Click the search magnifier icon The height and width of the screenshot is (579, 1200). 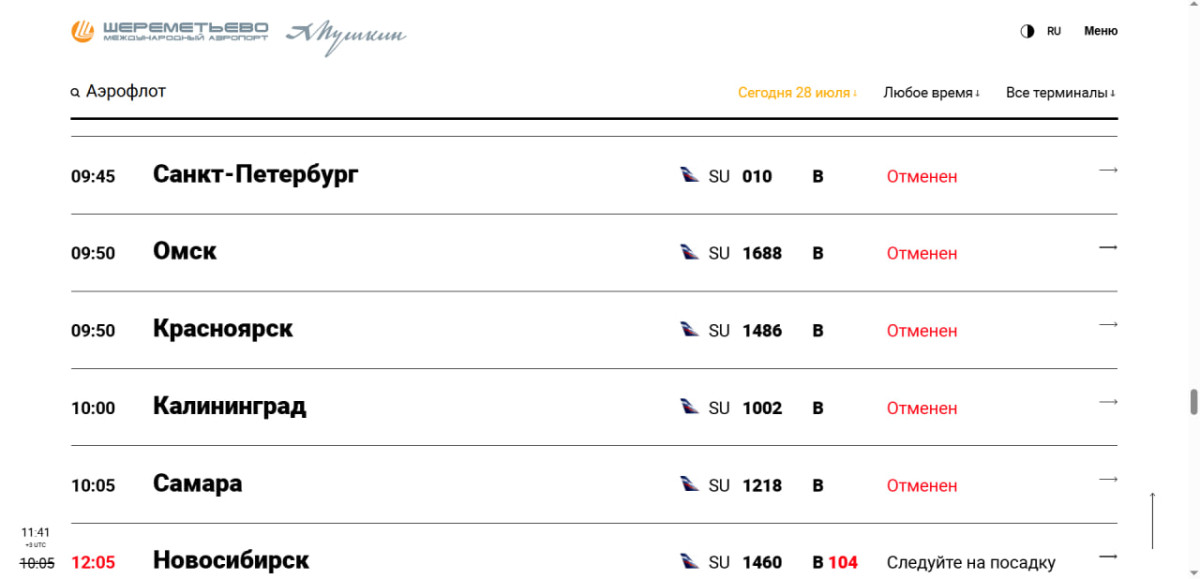75,92
